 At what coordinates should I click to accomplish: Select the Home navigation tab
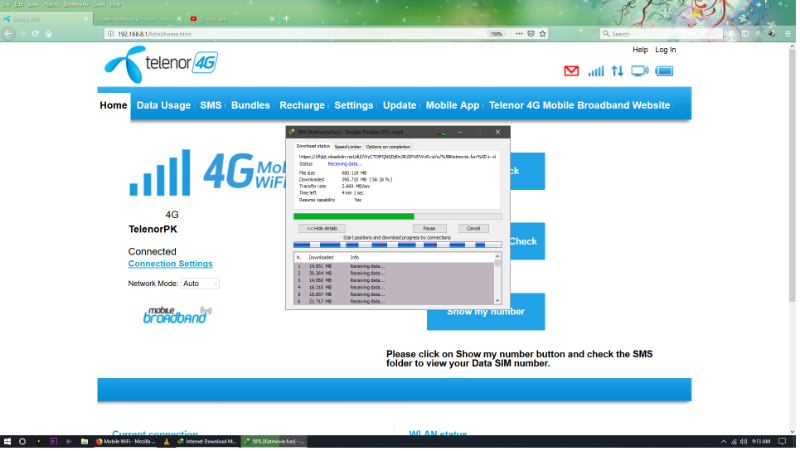coord(114,106)
